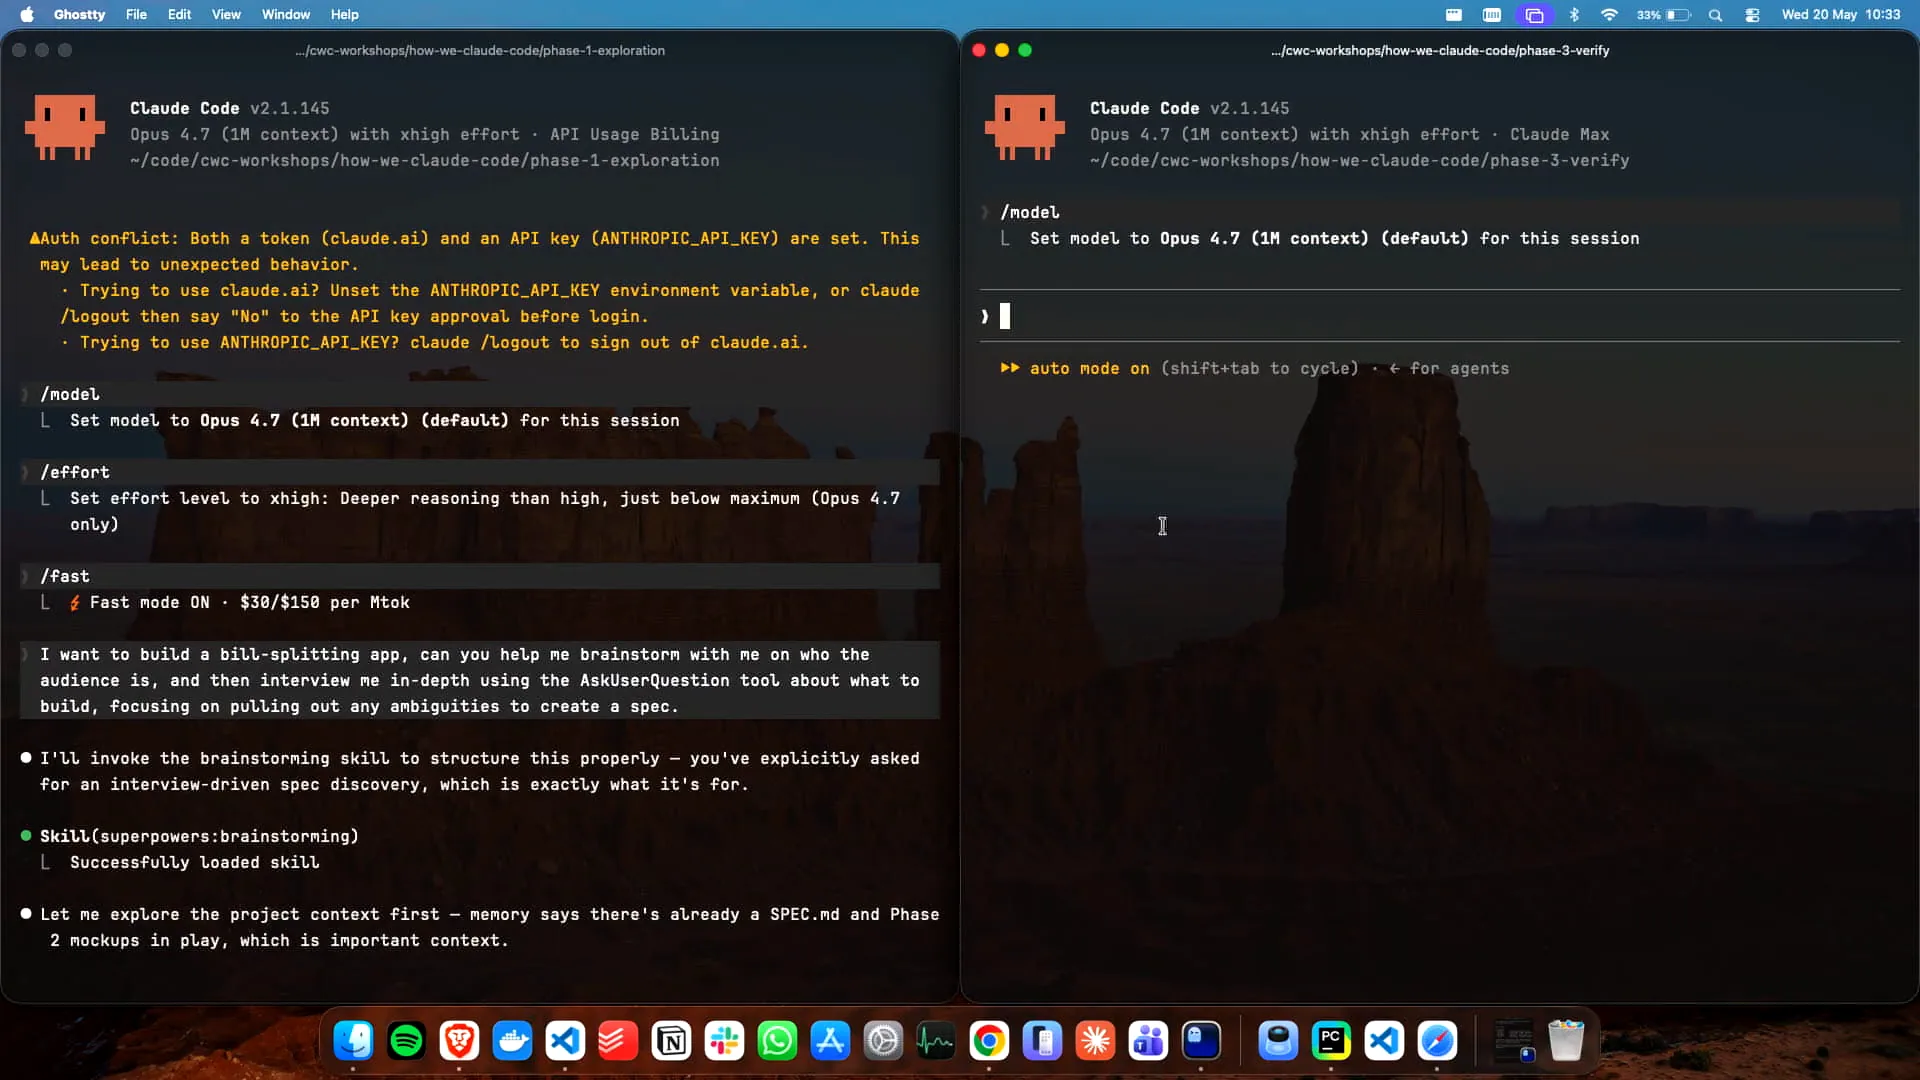Open the Edit menu
The width and height of the screenshot is (1920, 1080).
pos(179,14)
